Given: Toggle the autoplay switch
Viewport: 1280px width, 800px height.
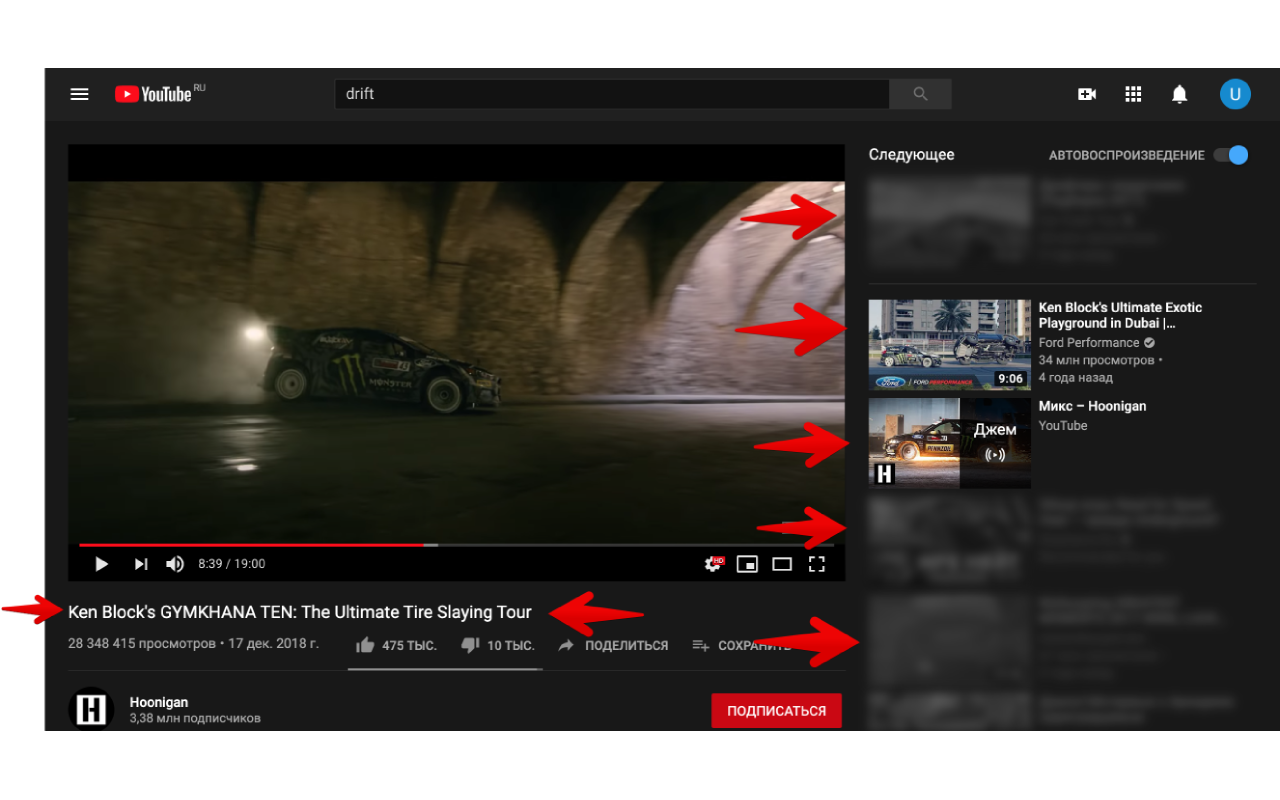Looking at the screenshot, I should (x=1231, y=155).
